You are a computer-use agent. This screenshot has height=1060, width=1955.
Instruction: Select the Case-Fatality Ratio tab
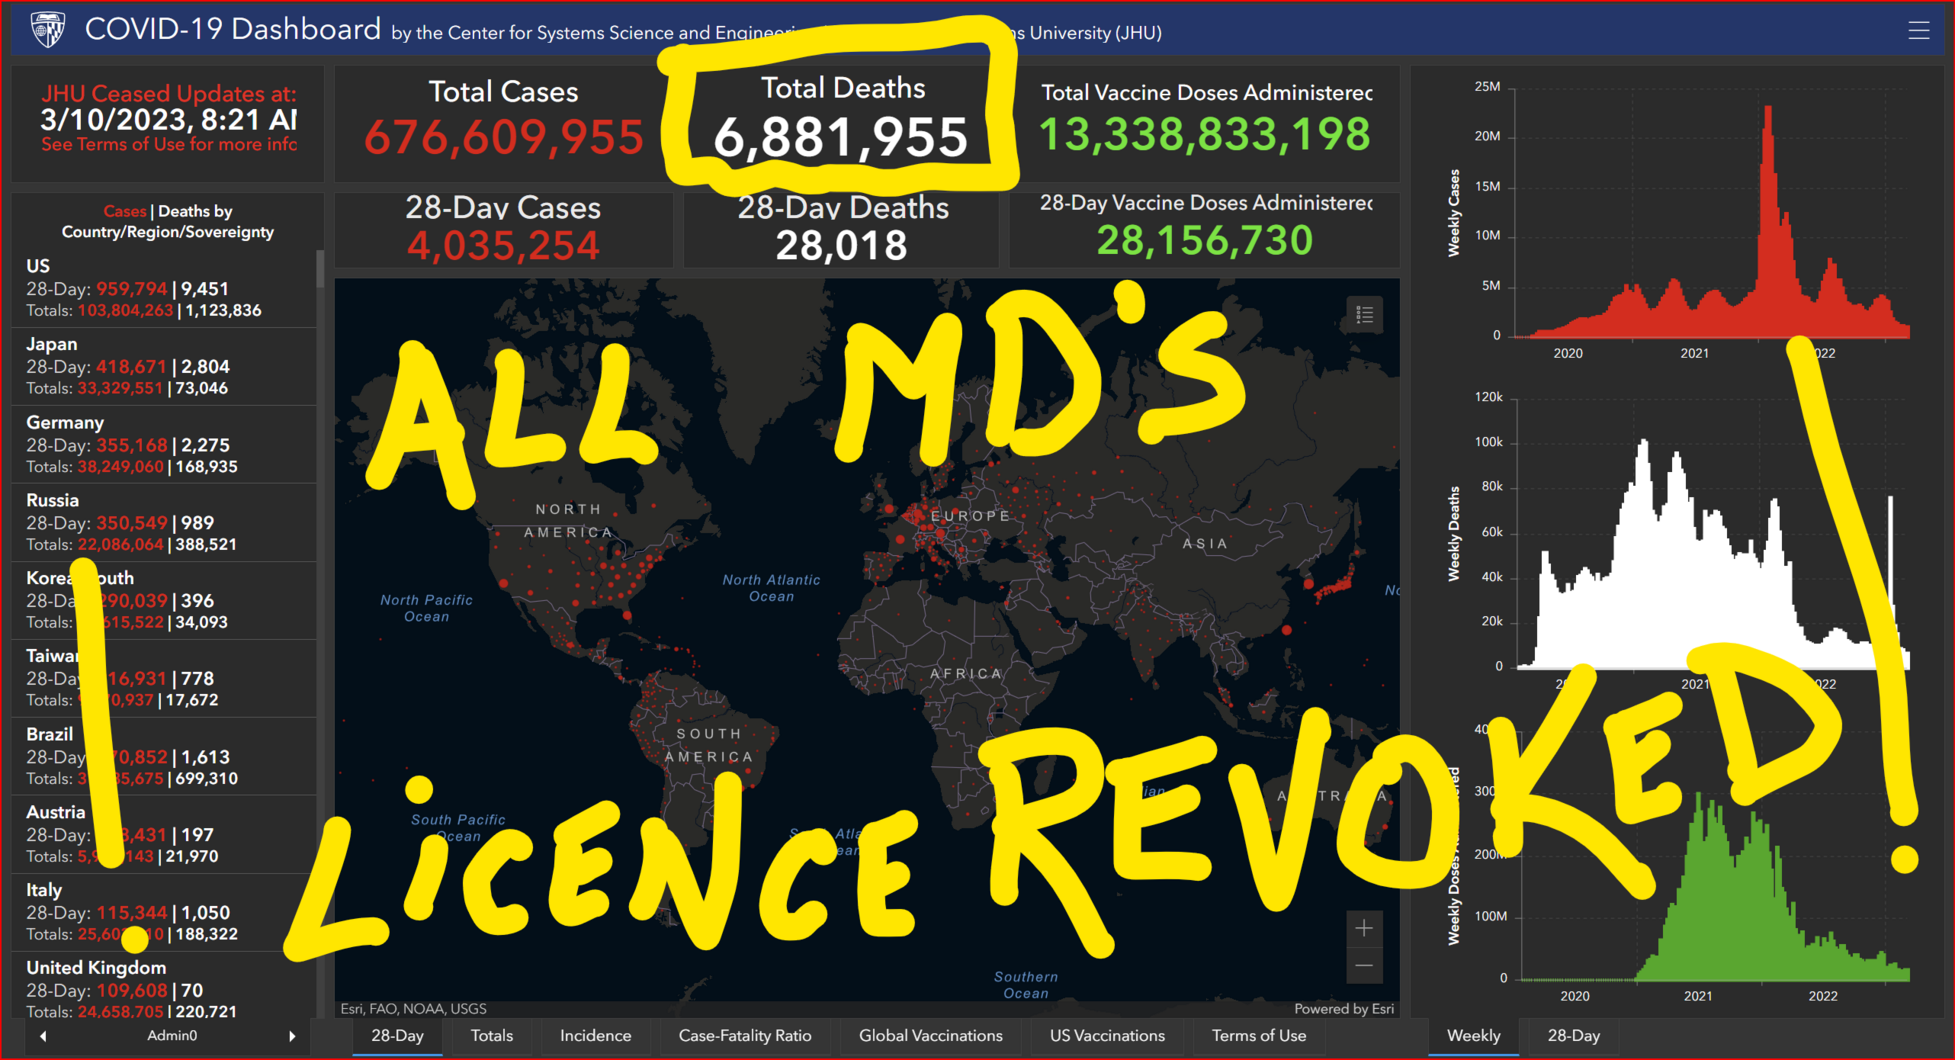coord(744,1036)
